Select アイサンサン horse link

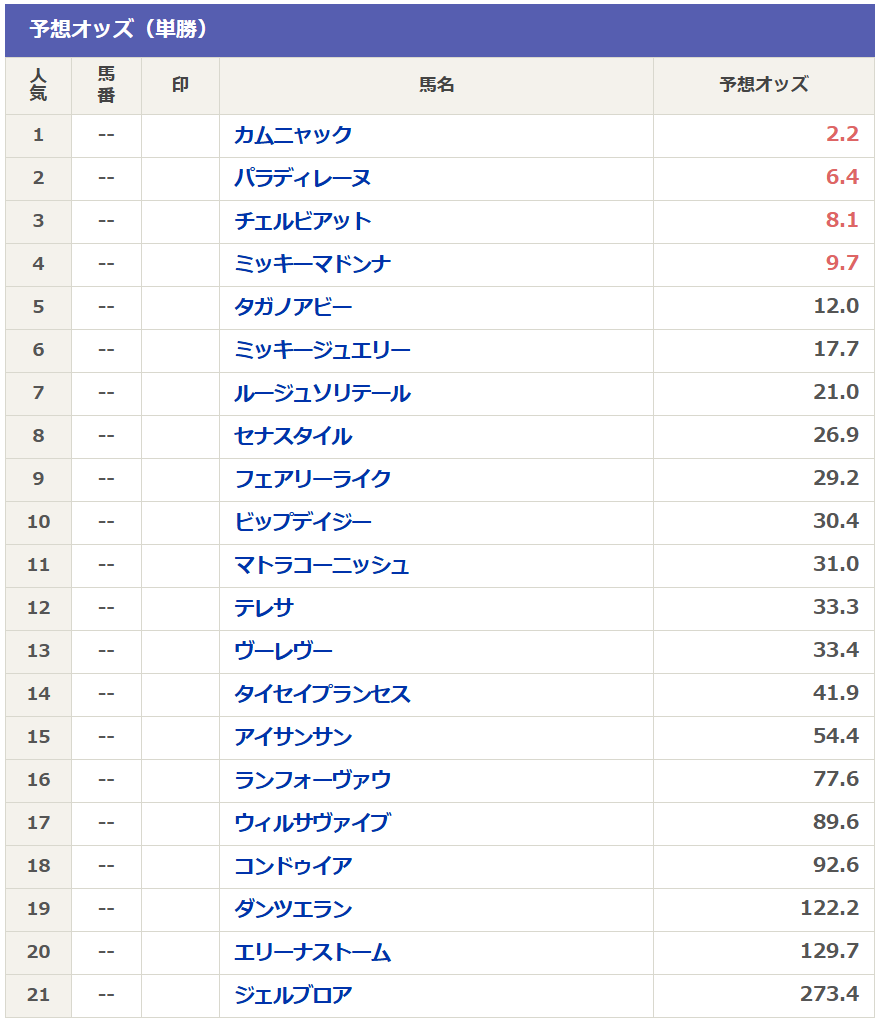pyautogui.click(x=293, y=738)
